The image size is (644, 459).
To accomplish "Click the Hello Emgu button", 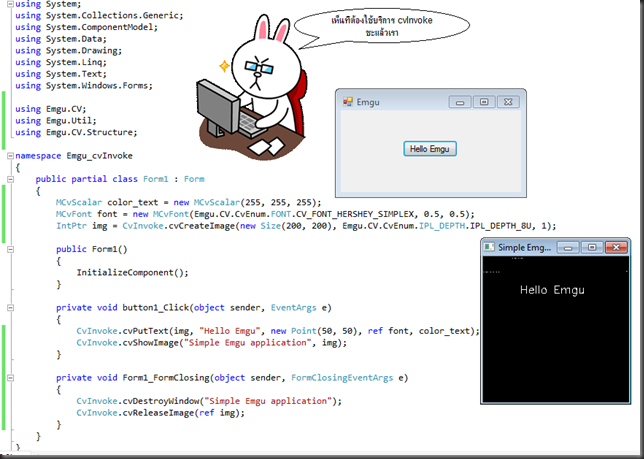I will point(430,149).
